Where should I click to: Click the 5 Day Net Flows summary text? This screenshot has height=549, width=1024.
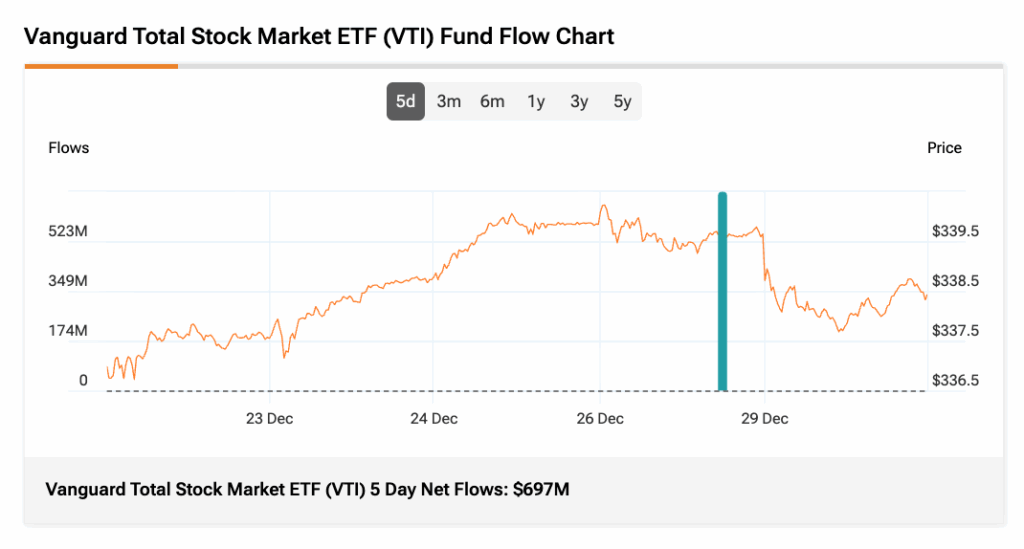(308, 490)
